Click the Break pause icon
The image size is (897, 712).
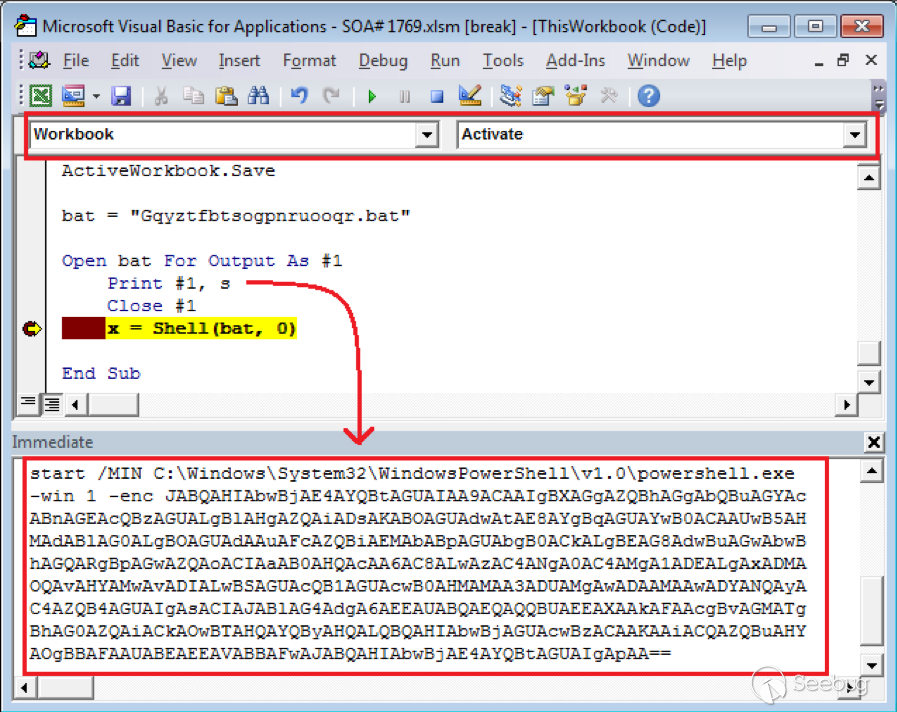tap(404, 96)
